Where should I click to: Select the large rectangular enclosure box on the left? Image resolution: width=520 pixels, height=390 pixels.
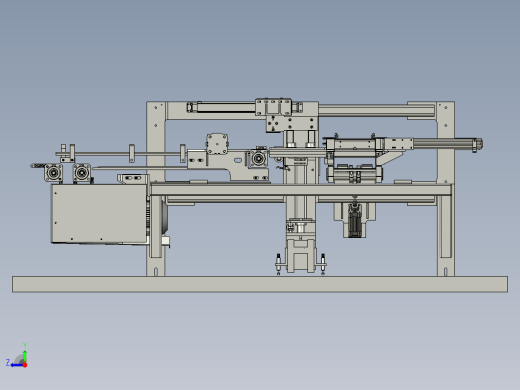pos(99,214)
